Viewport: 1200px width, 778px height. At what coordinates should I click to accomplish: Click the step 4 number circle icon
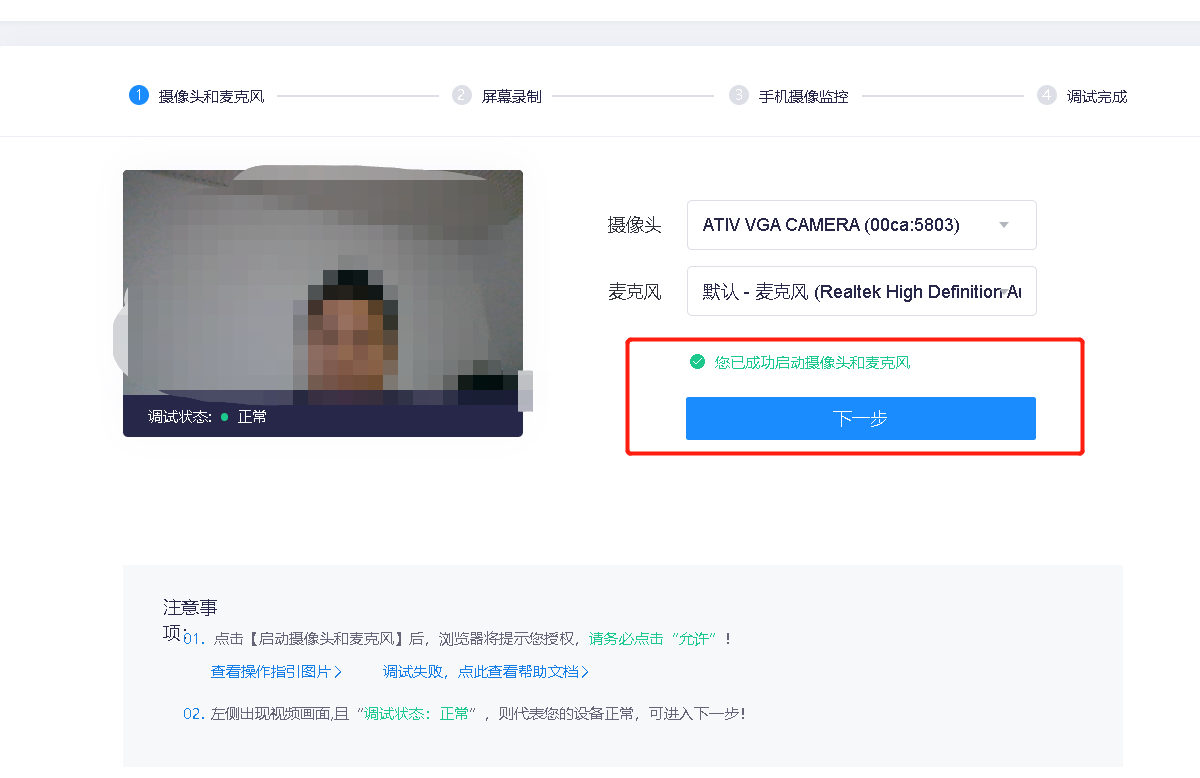(1046, 96)
